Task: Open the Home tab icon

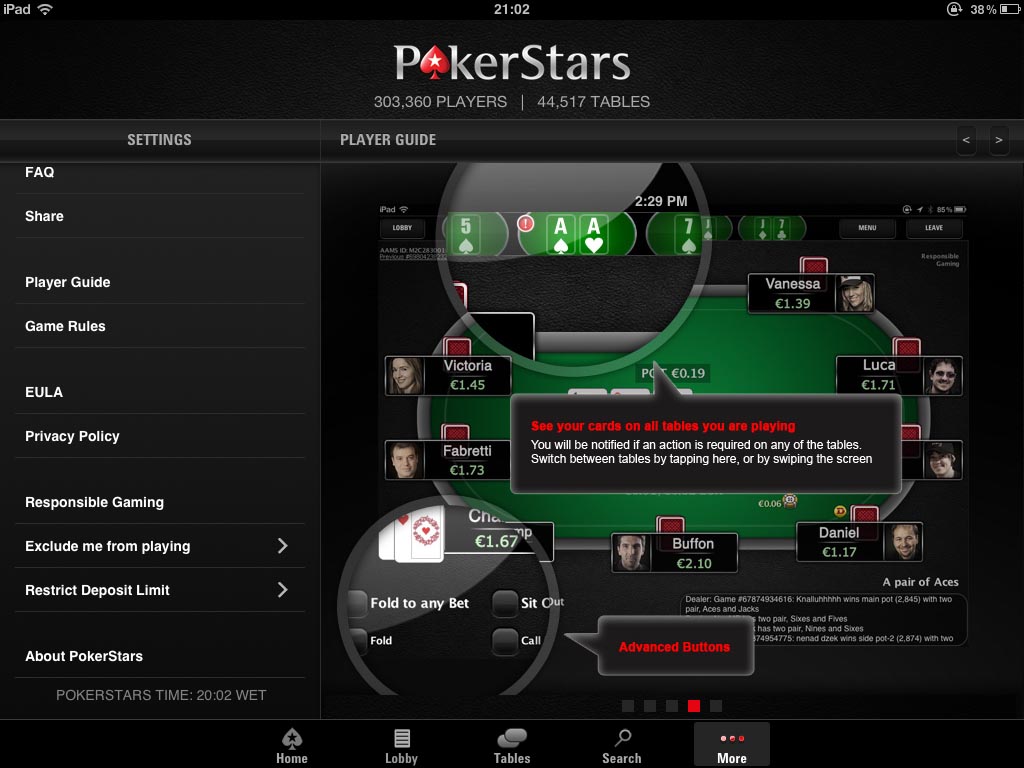Action: coord(291,739)
